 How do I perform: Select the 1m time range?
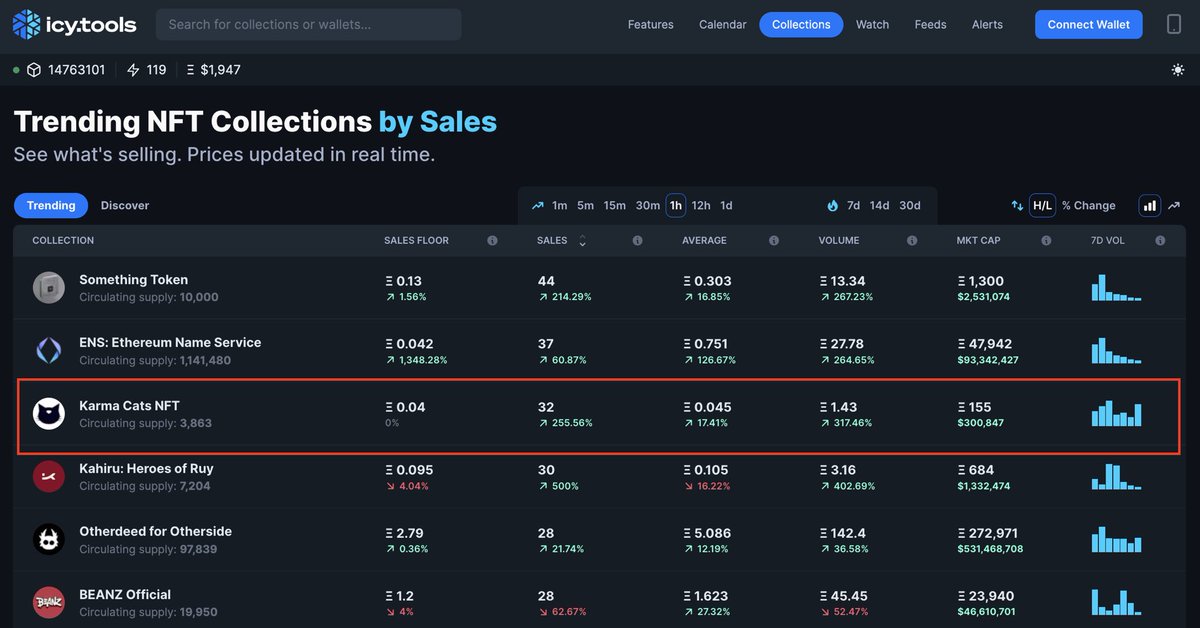point(559,206)
